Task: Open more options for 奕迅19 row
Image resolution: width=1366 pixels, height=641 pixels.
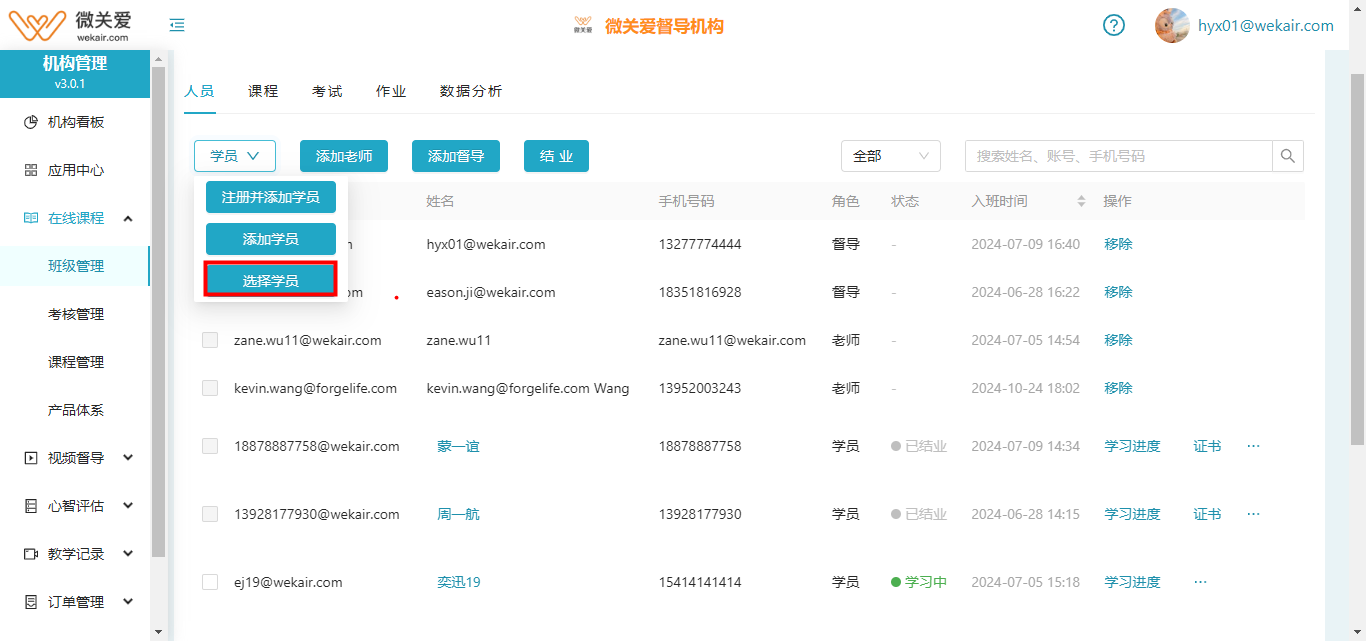Action: pos(1201,582)
